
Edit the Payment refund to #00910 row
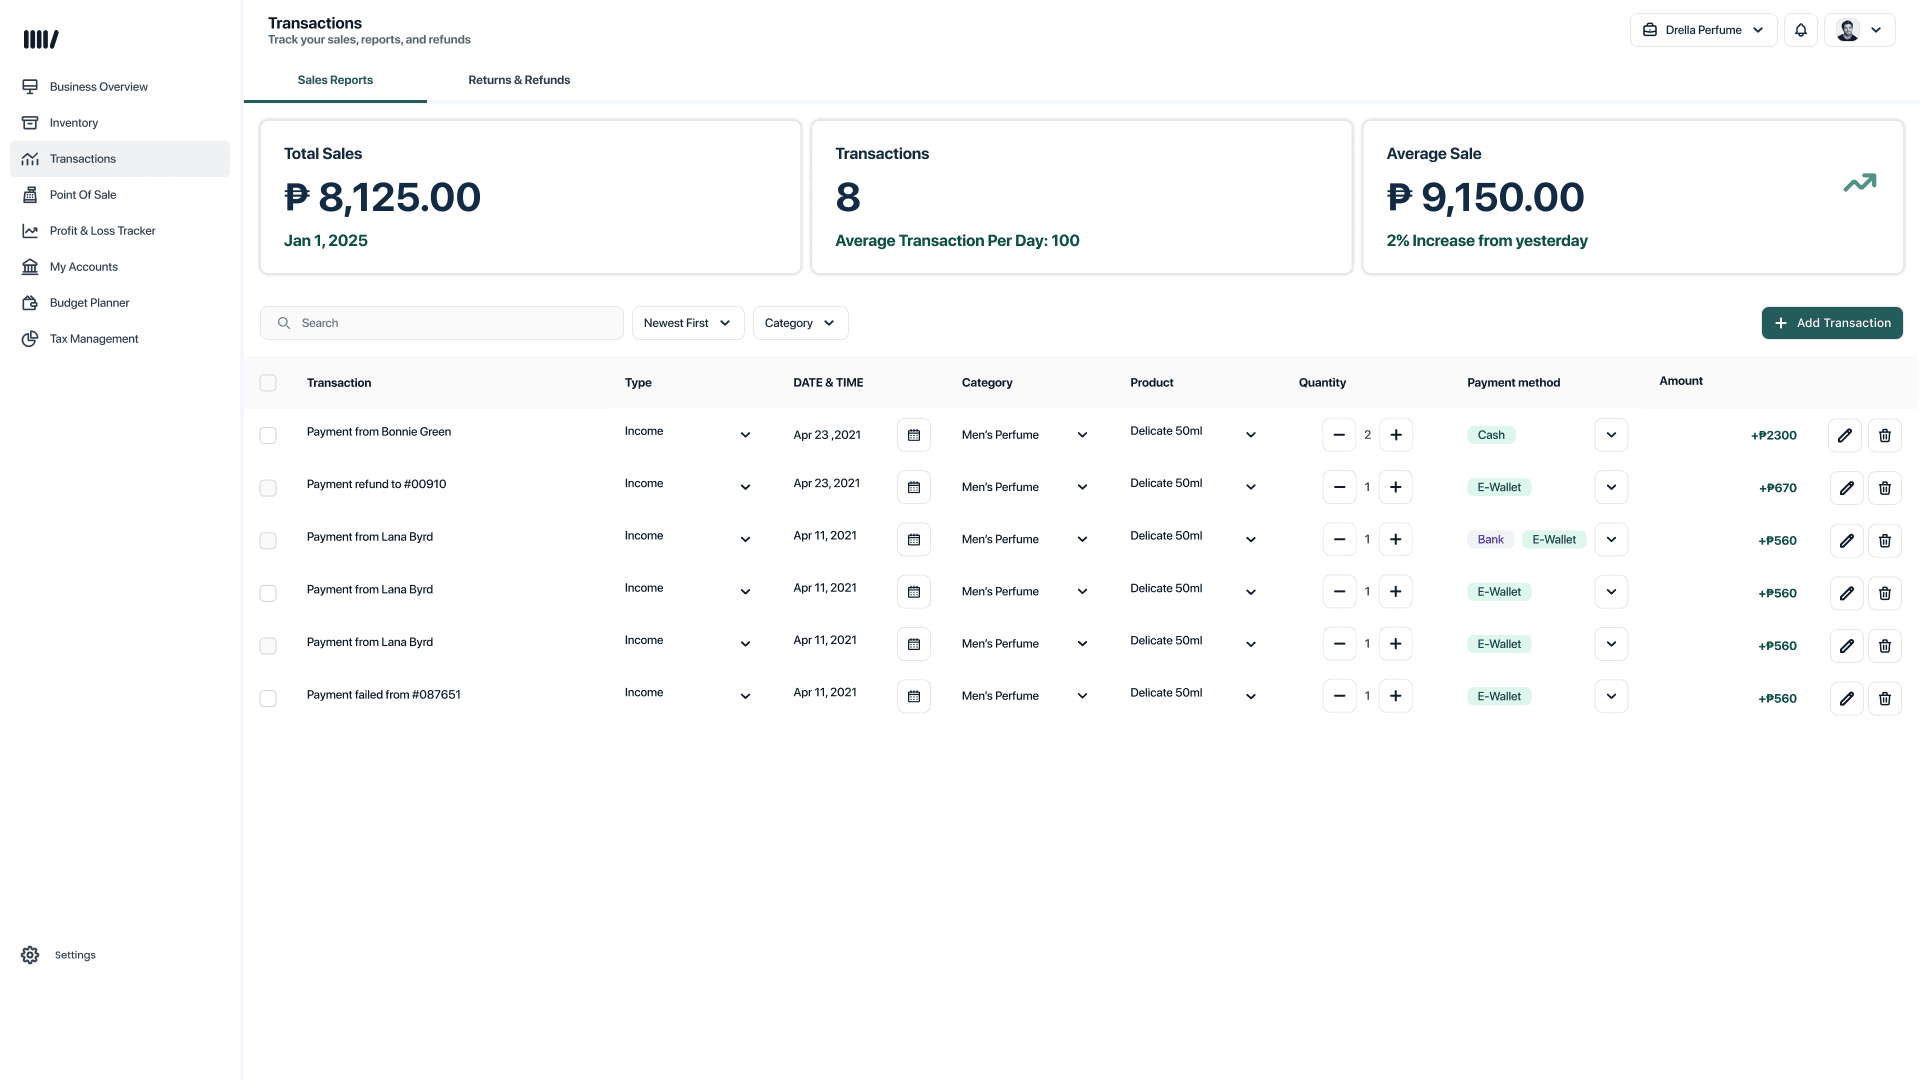1845,488
